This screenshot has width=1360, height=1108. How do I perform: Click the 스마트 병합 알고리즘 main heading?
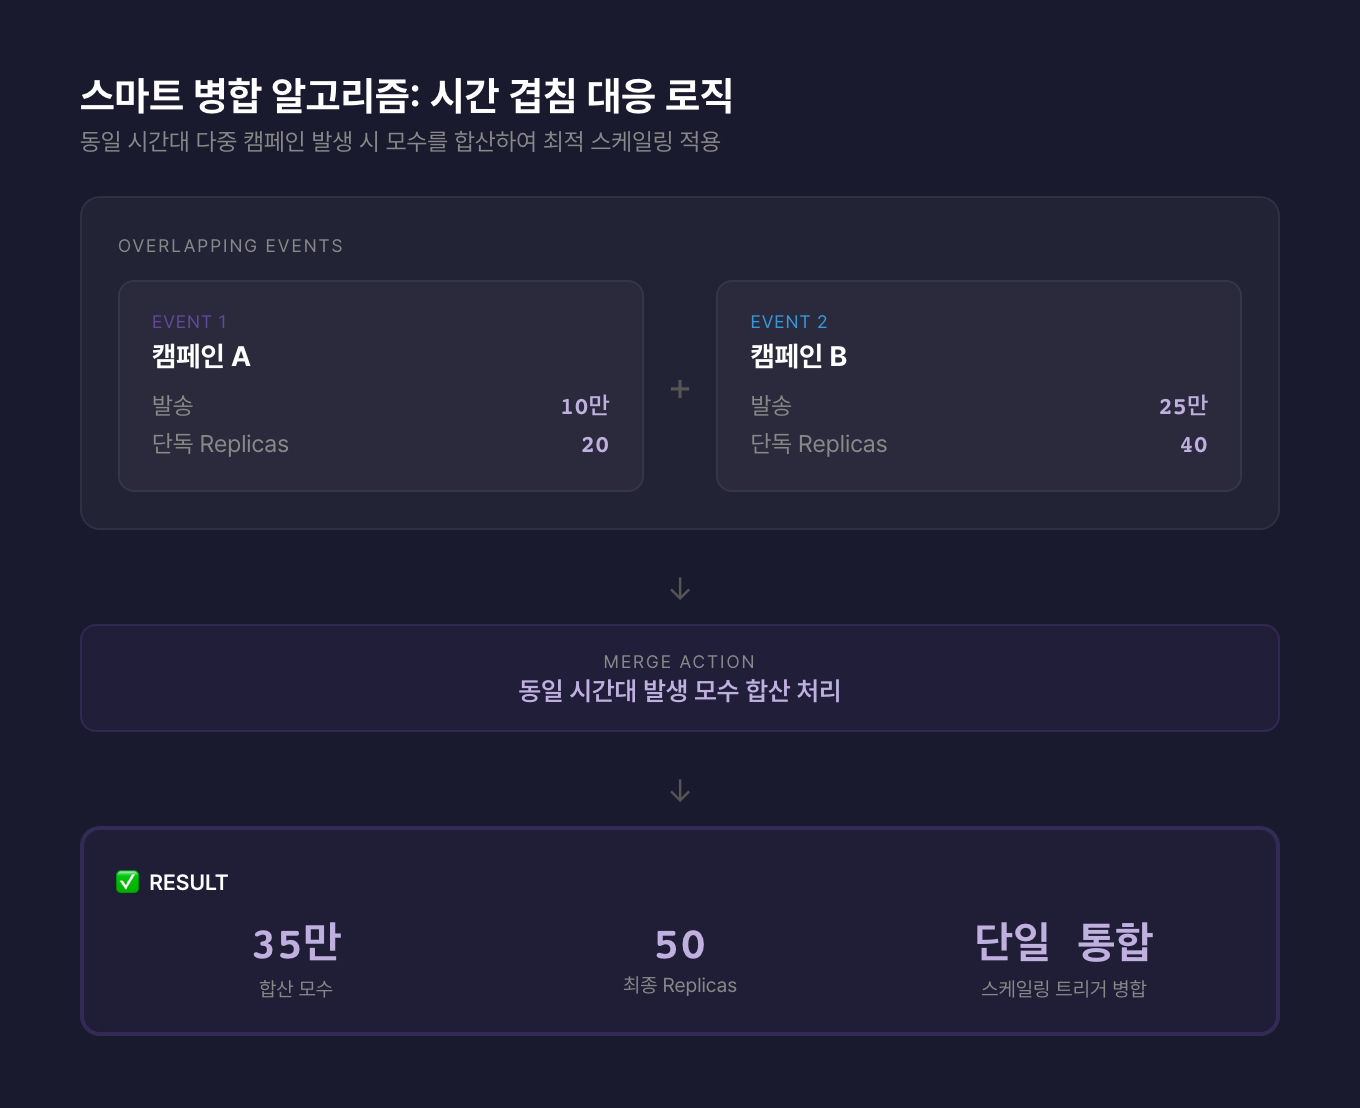[406, 96]
